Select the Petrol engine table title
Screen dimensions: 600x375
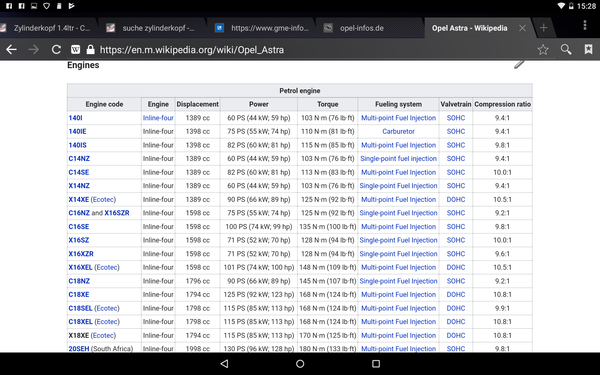300,91
